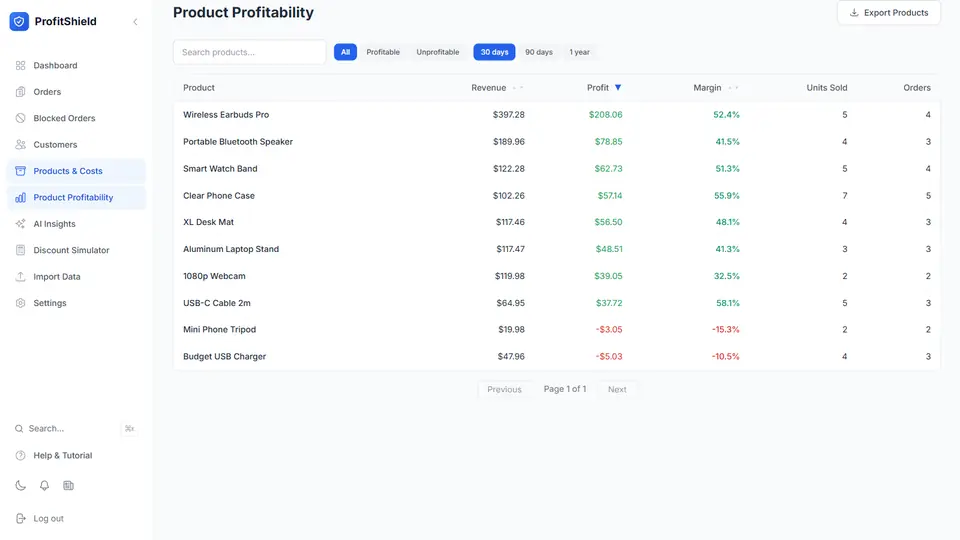Switch to the 90 days range
Viewport: 960px width, 540px height.
tap(539, 52)
